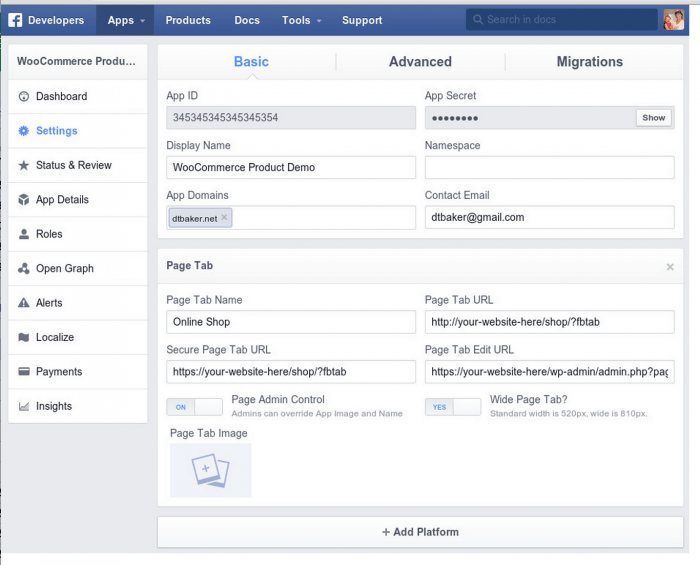
Task: Click the Open Graph nodes icon
Action: (24, 268)
